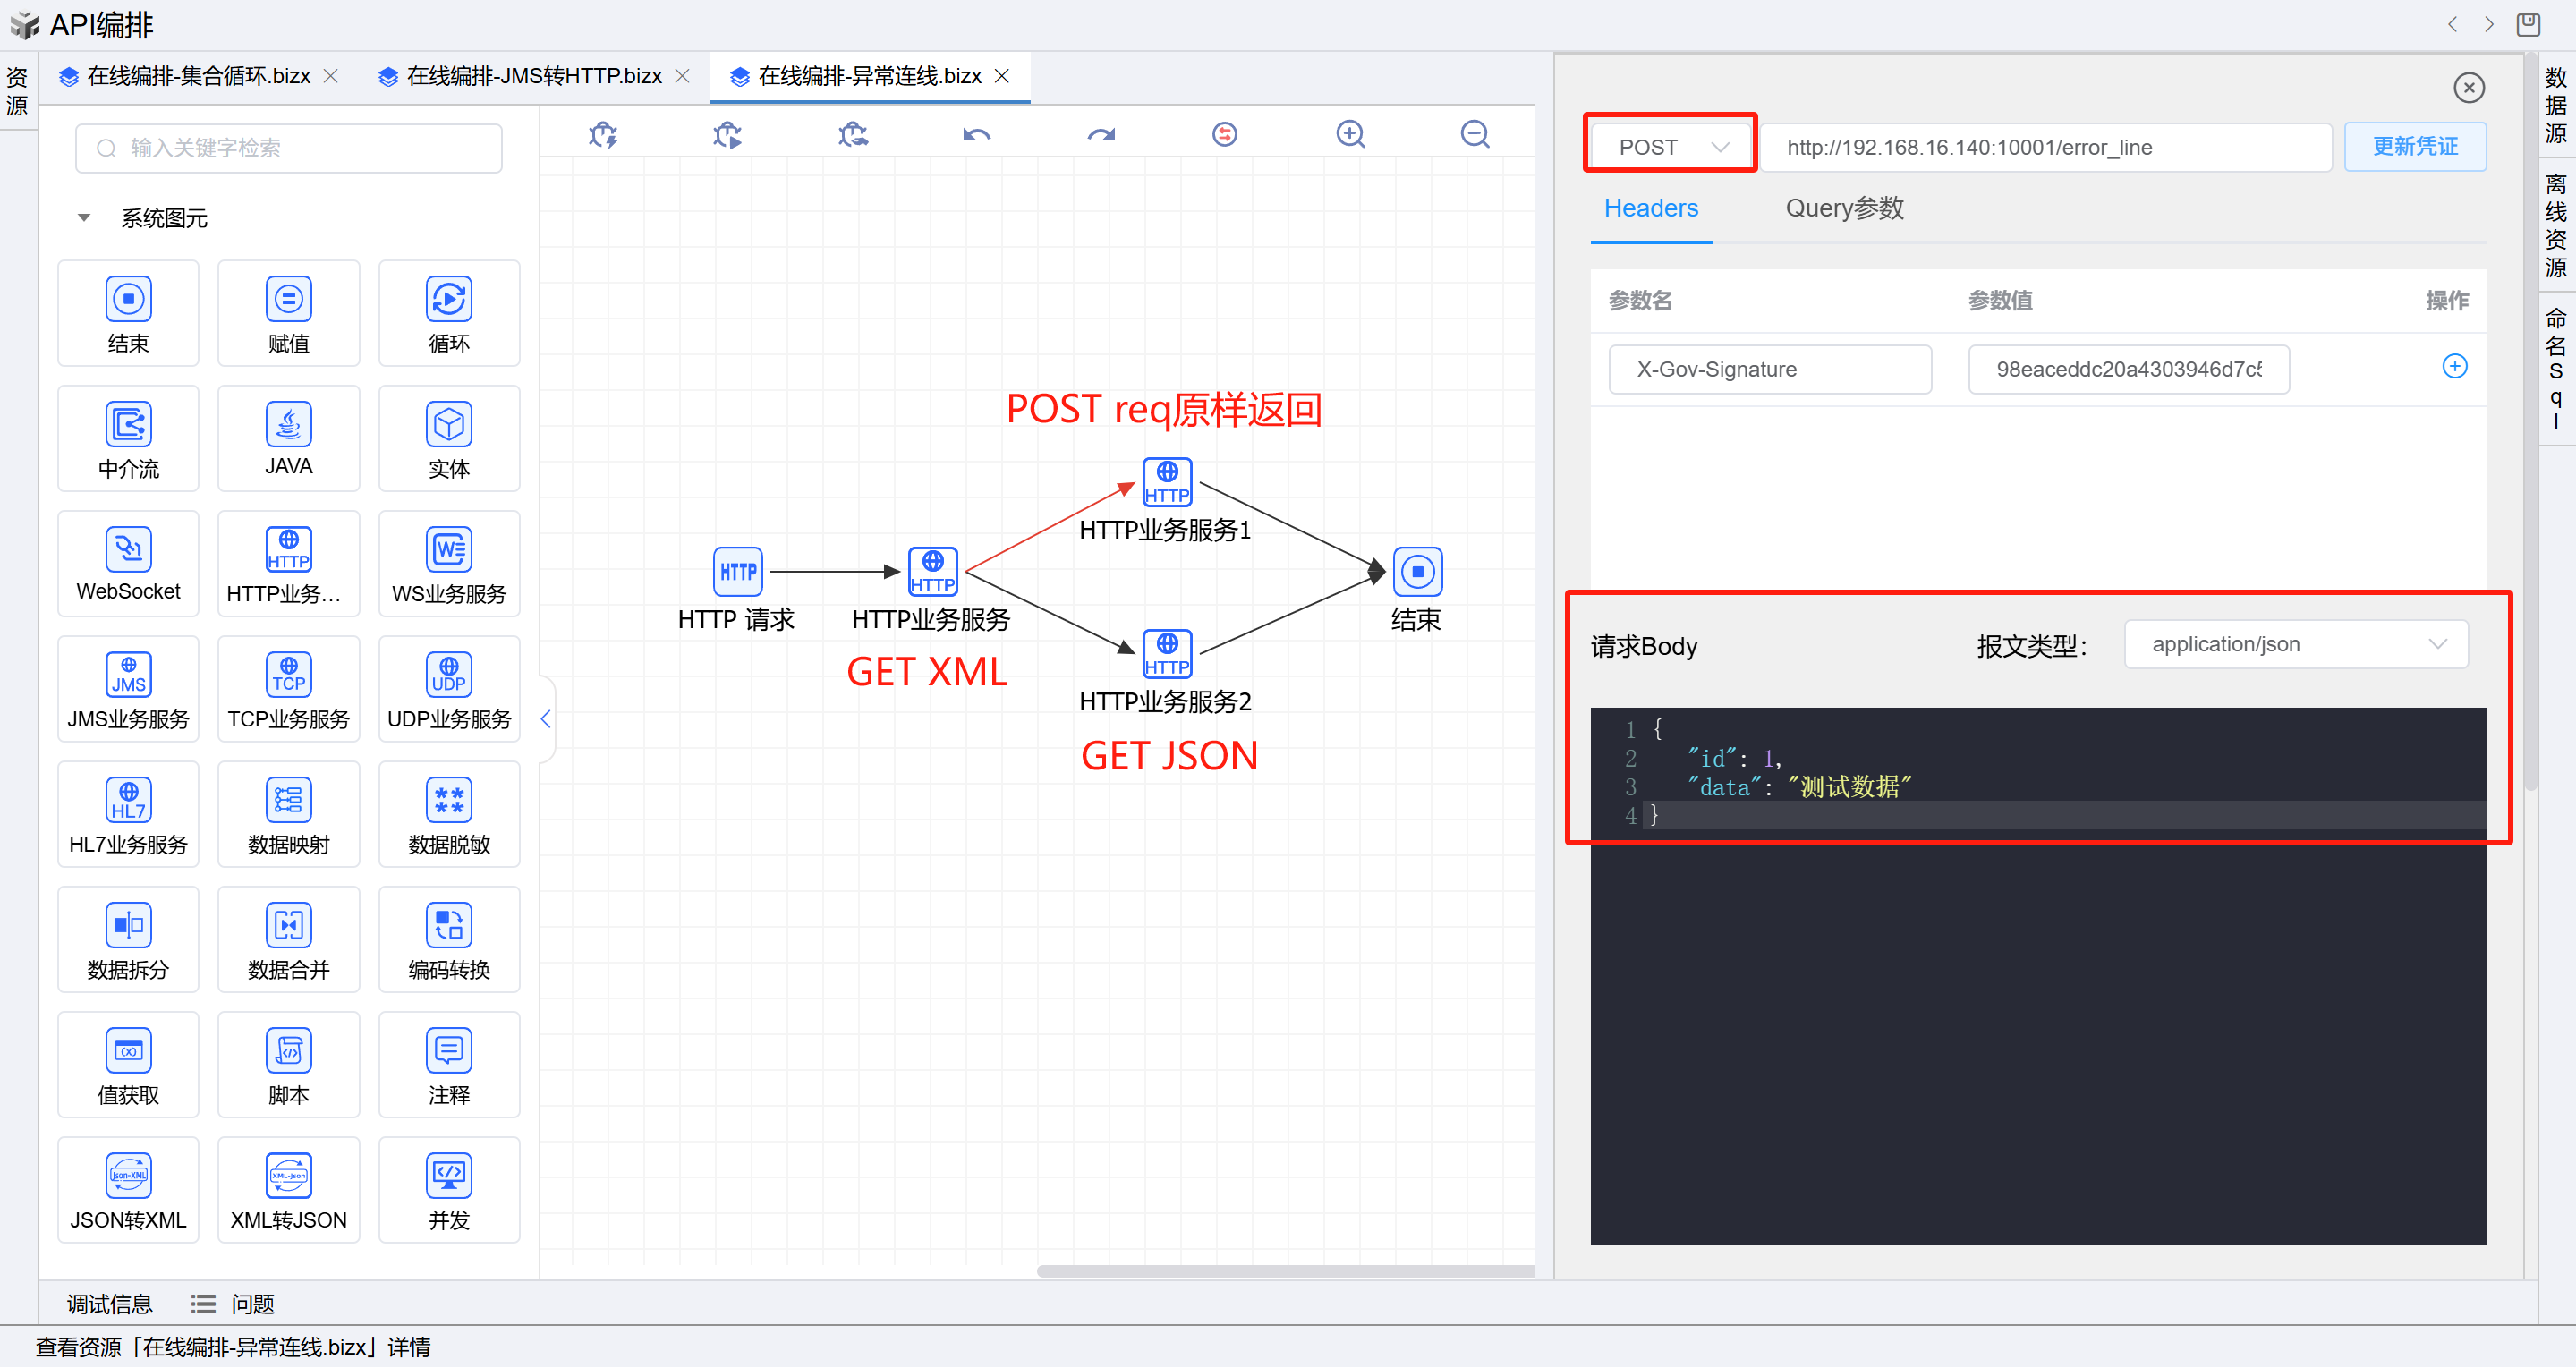The height and width of the screenshot is (1368, 2576).
Task: Click the keyword search input field
Action: [290, 148]
